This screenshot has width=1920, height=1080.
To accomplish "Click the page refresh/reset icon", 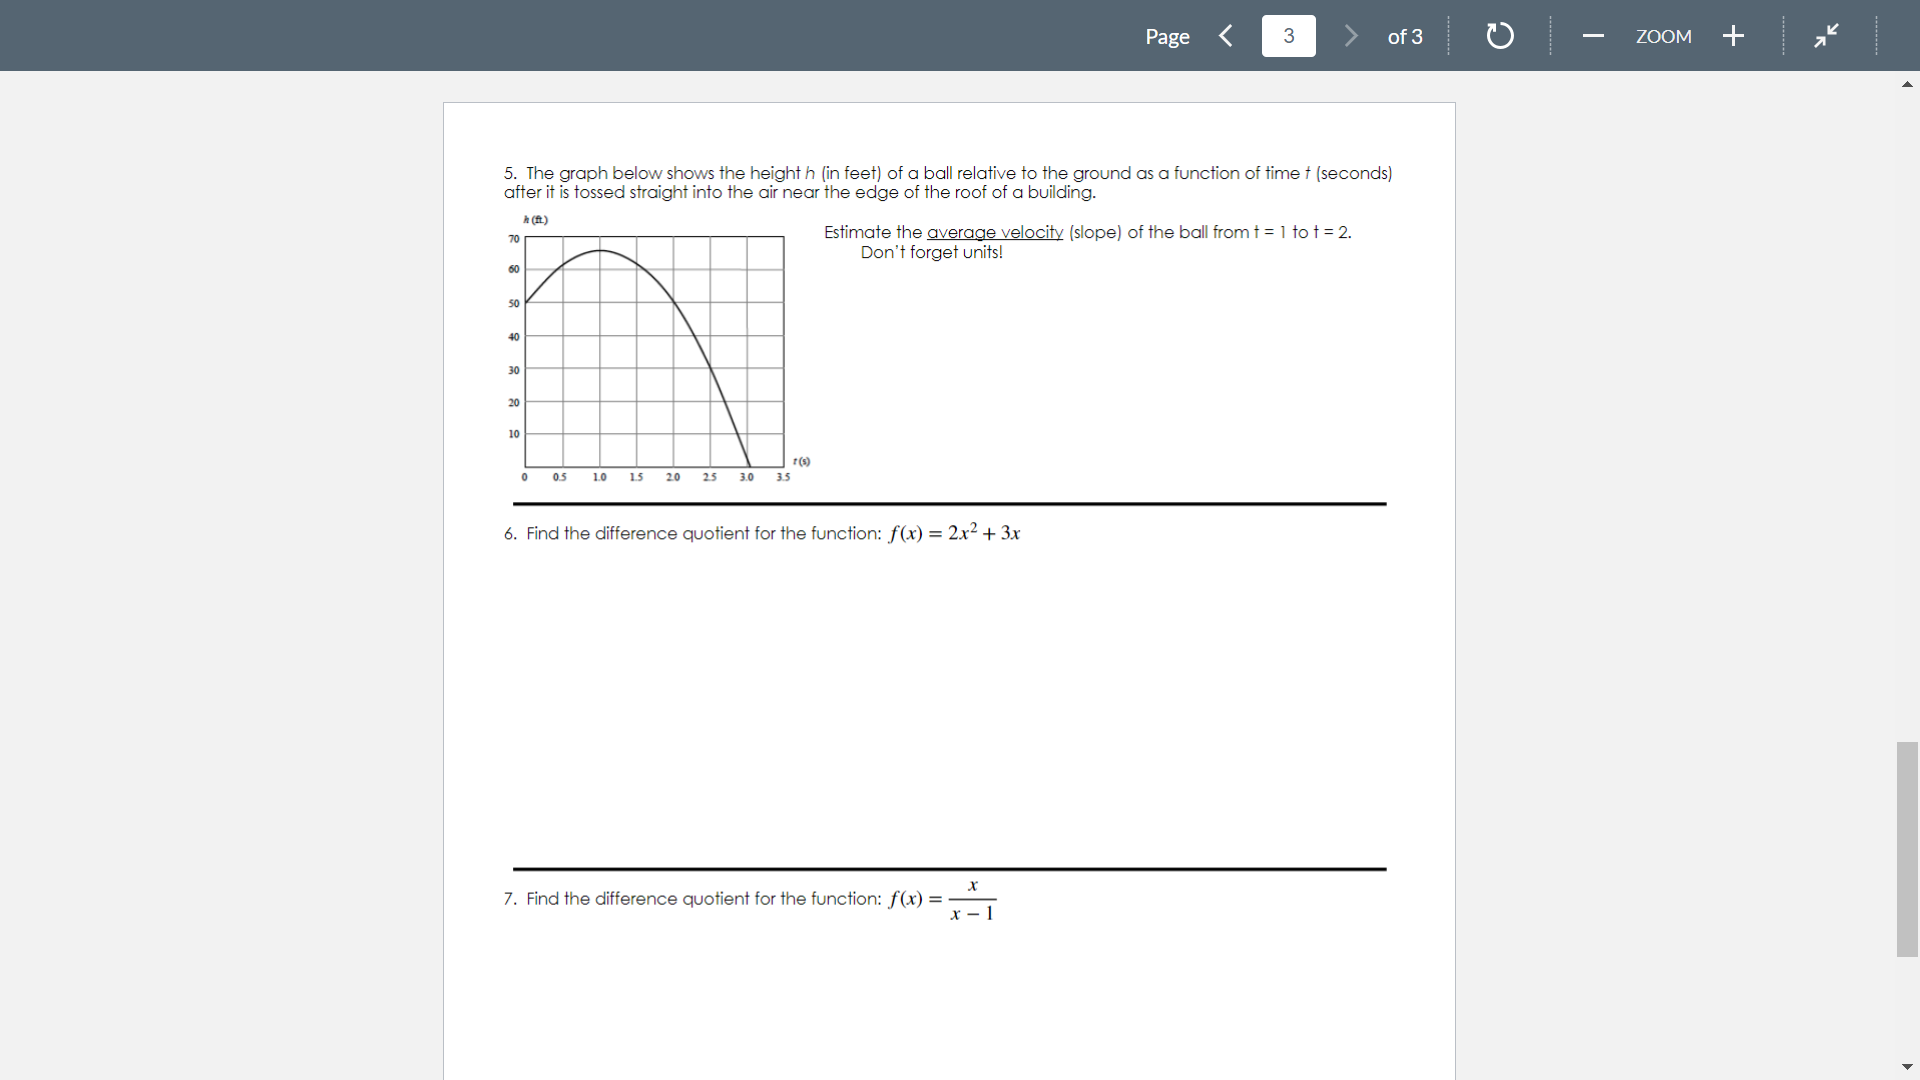I will 1498,36.
